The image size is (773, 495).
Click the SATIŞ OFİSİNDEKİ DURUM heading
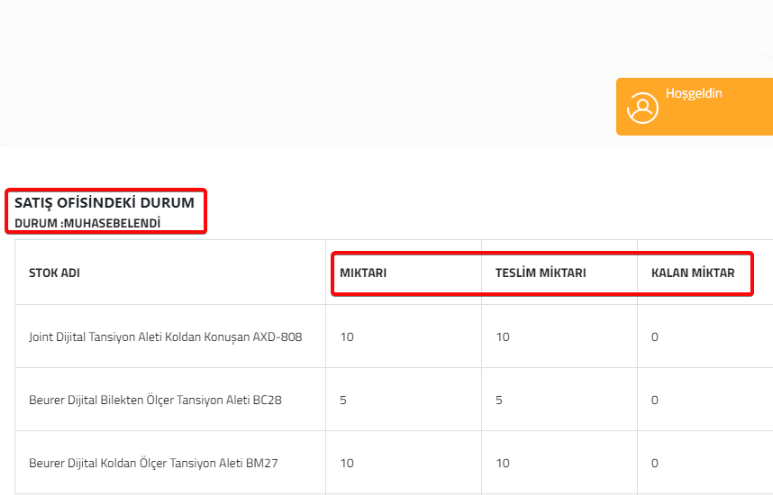[104, 203]
